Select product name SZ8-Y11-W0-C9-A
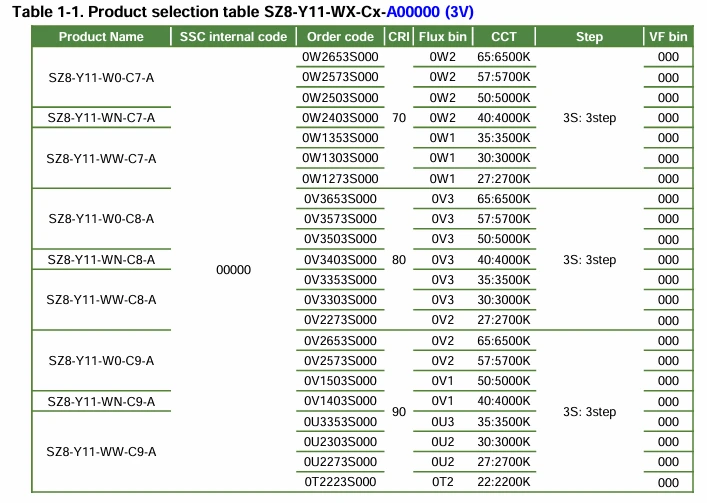 click(x=101, y=361)
